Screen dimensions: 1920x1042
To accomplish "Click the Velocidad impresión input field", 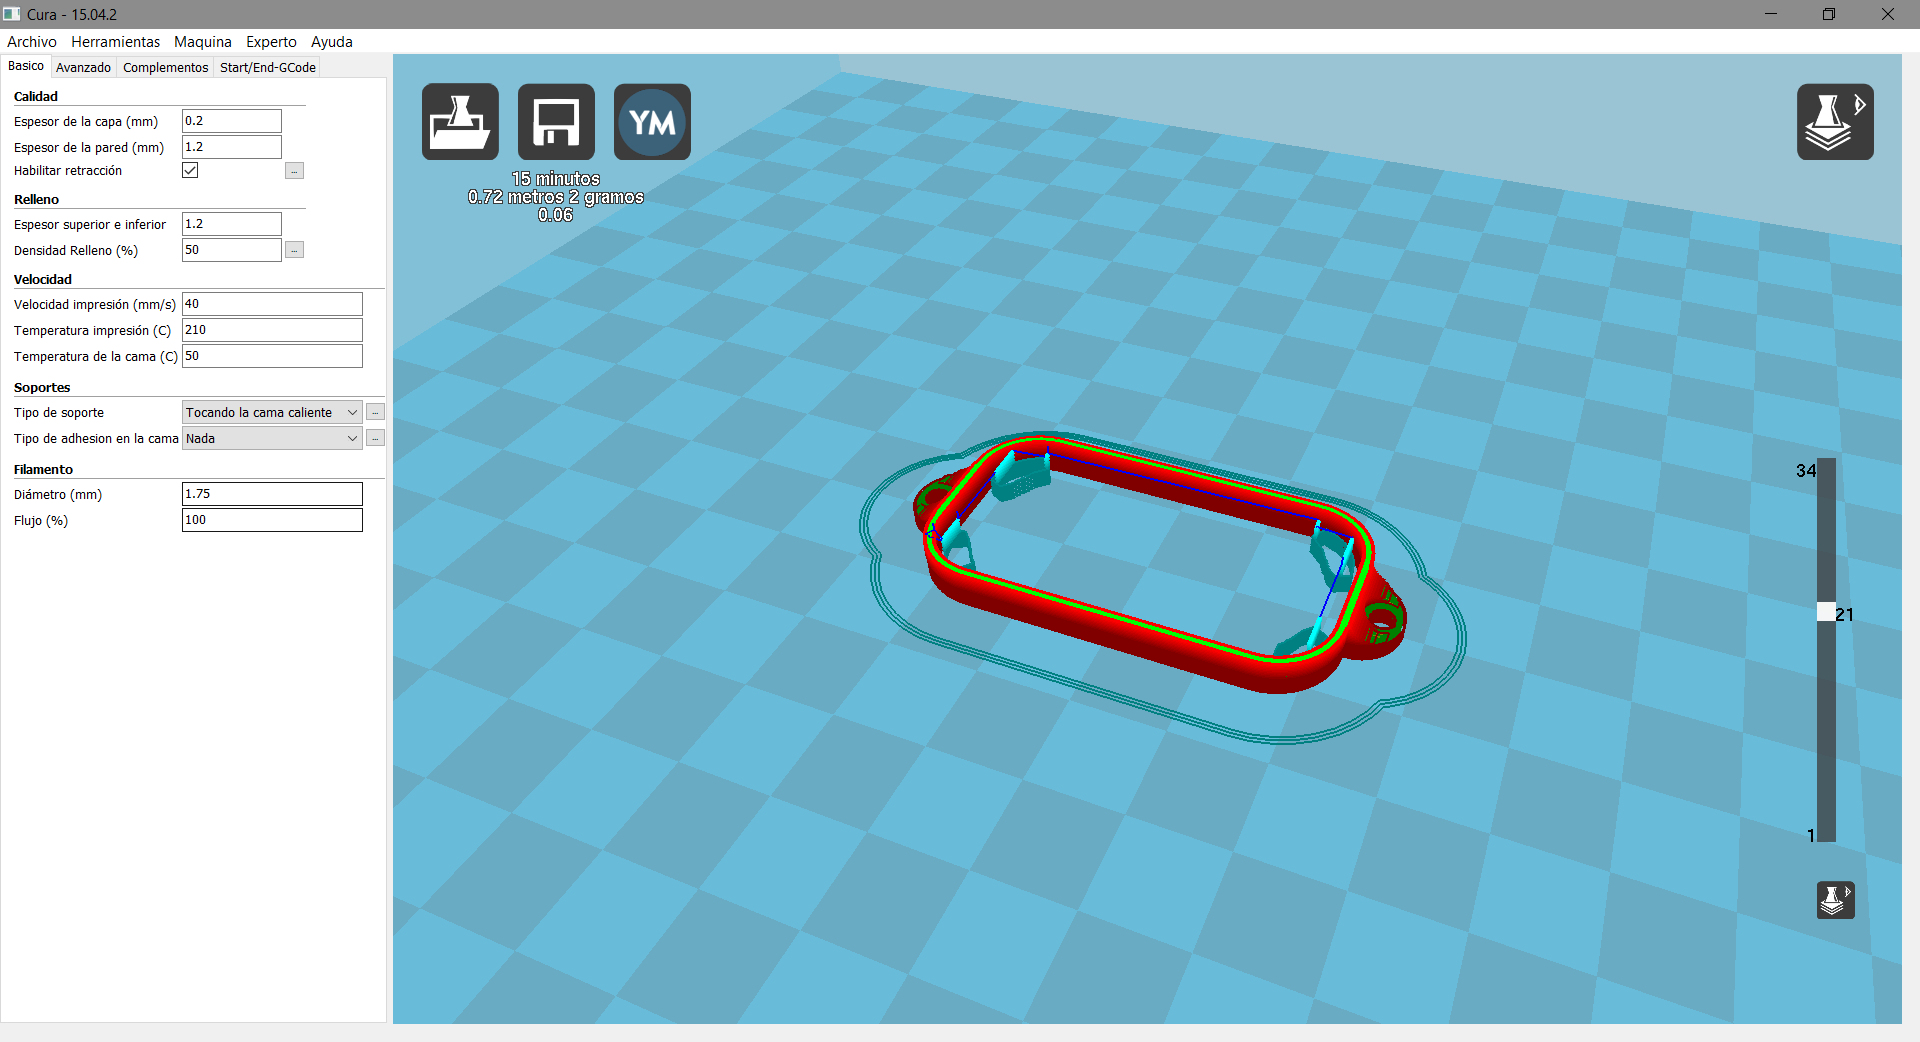I will 272,304.
